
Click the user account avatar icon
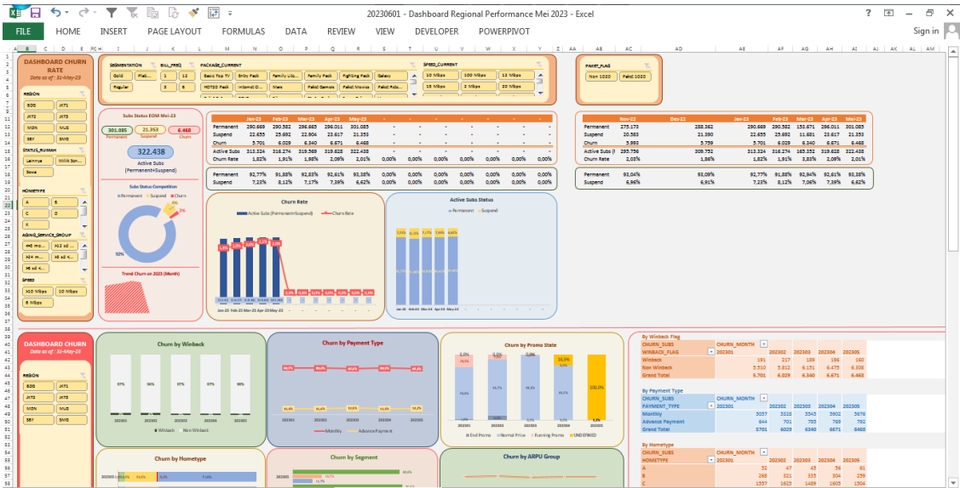pos(951,31)
